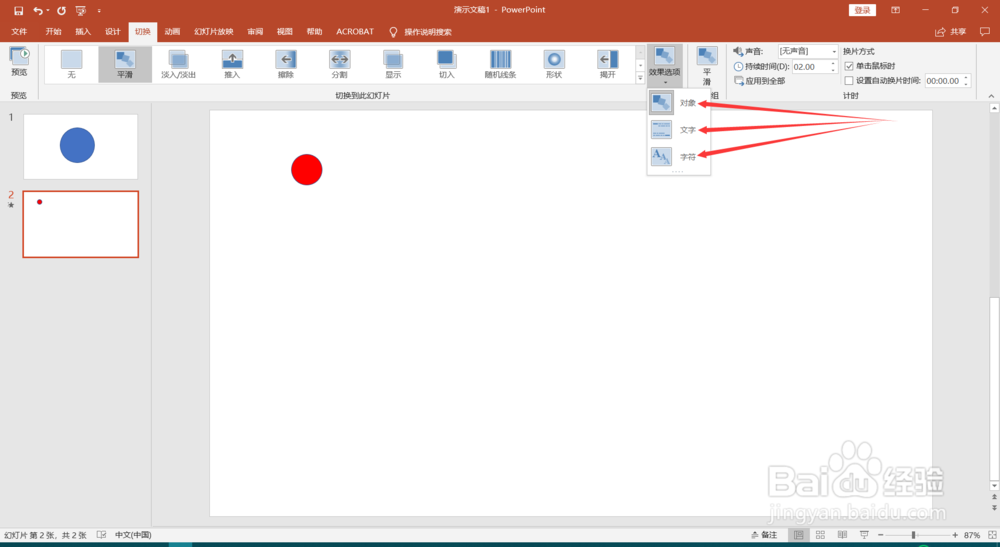
Task: Open spell-check icon in status bar
Action: pyautogui.click(x=101, y=535)
